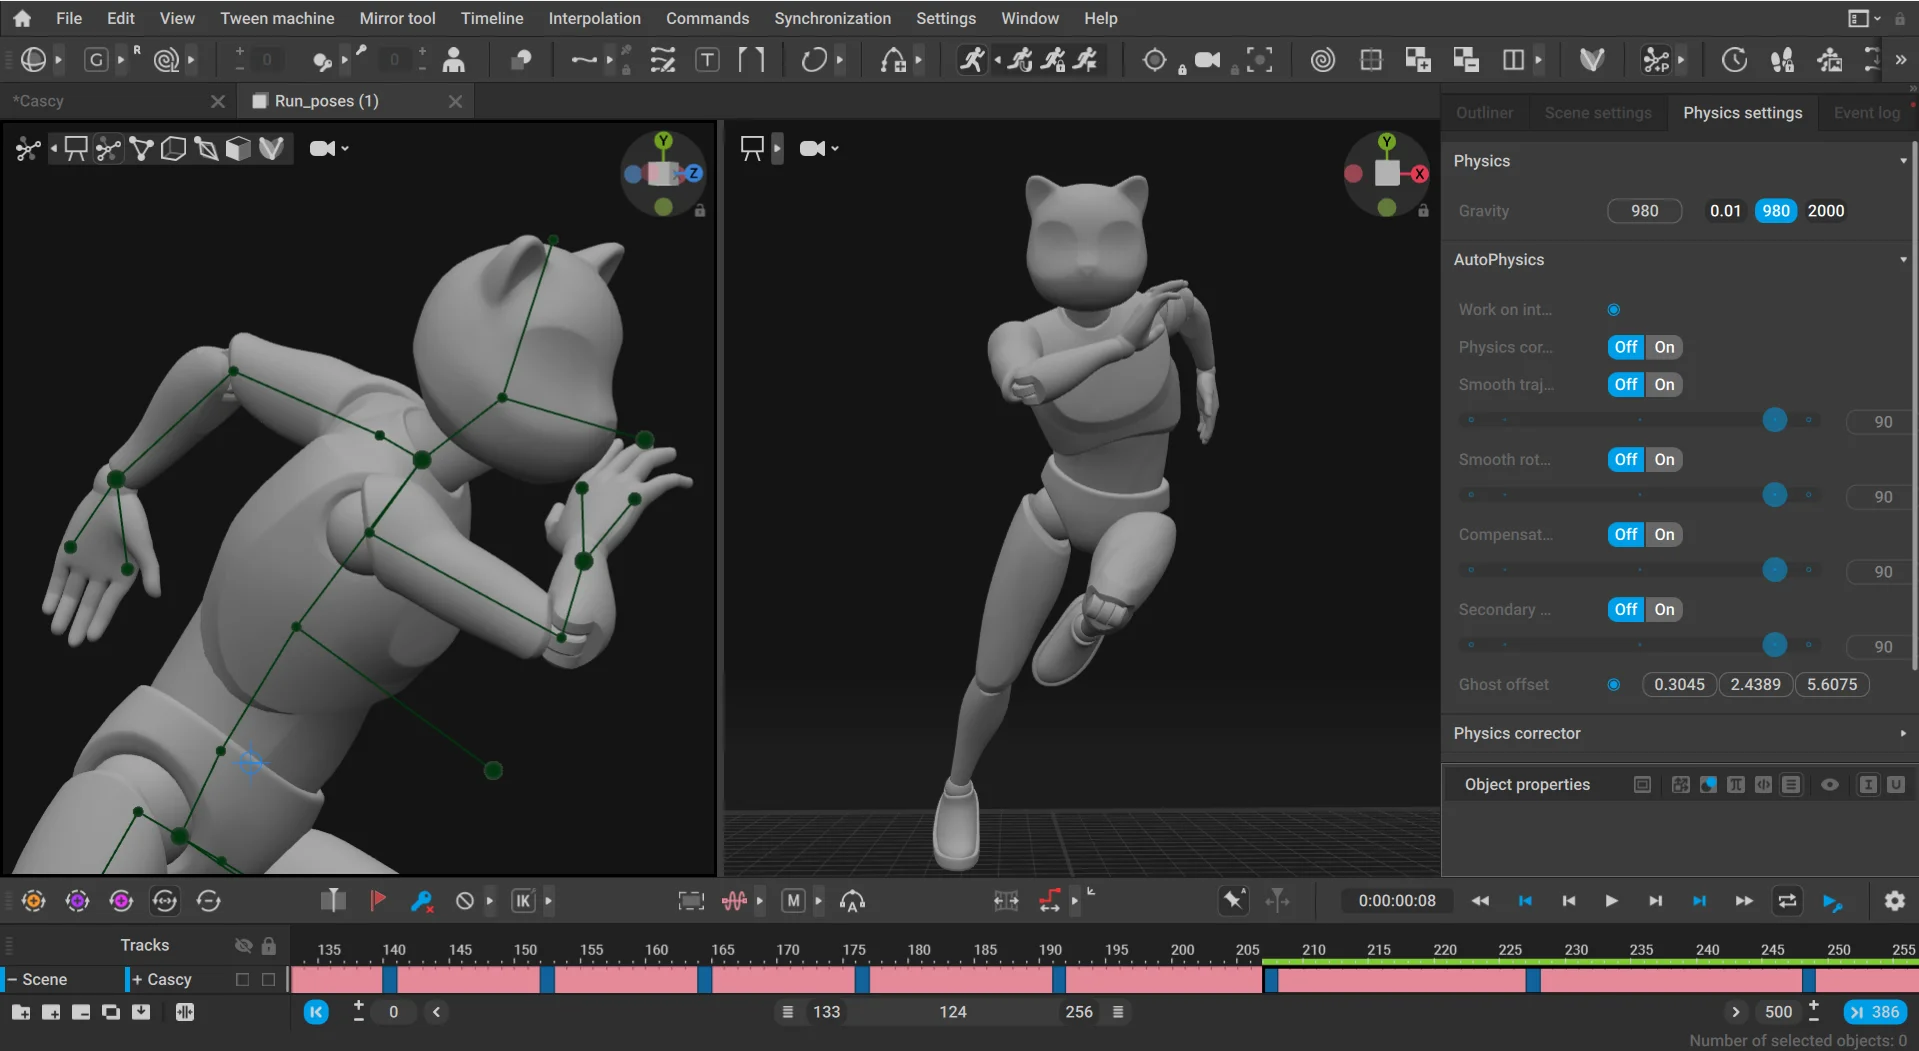1919x1051 pixels.
Task: Turn on Physics corrector toggle
Action: click(x=1664, y=347)
